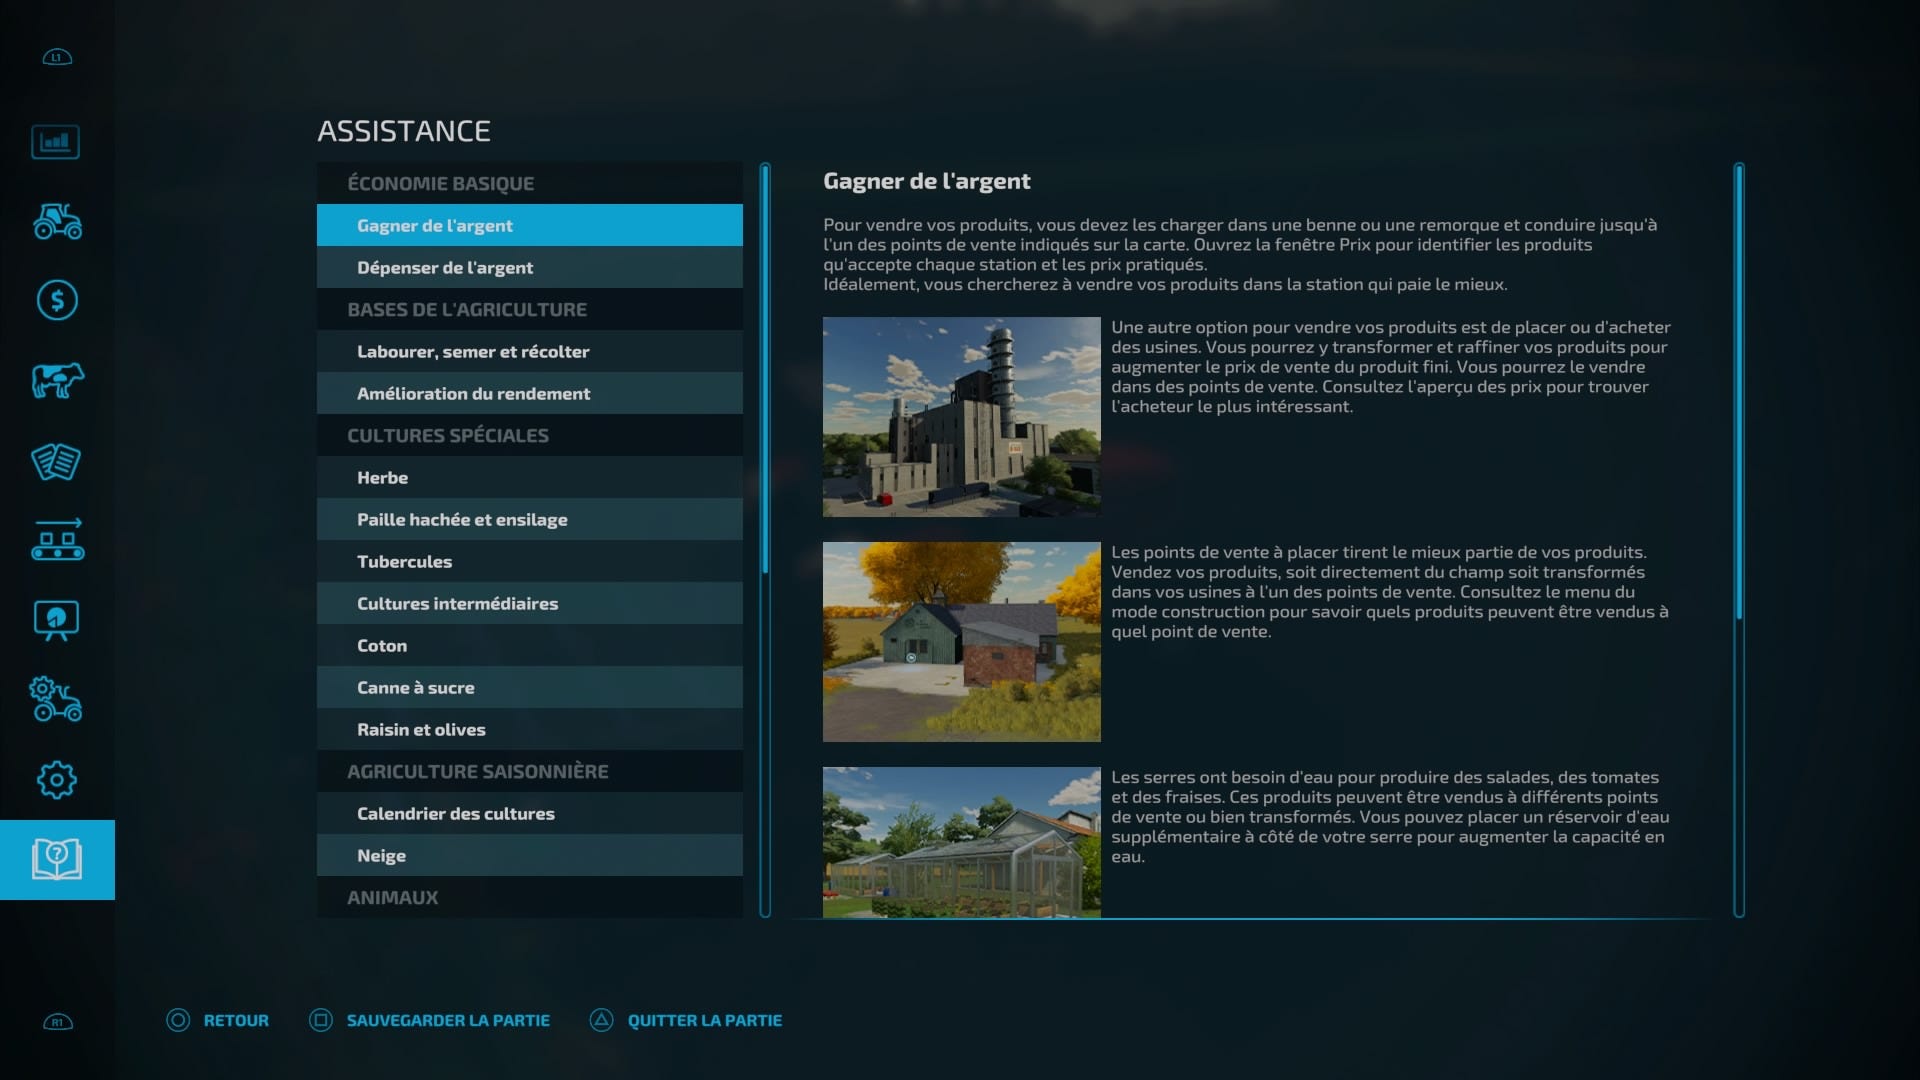Open the Tubercules topic

click(530, 561)
